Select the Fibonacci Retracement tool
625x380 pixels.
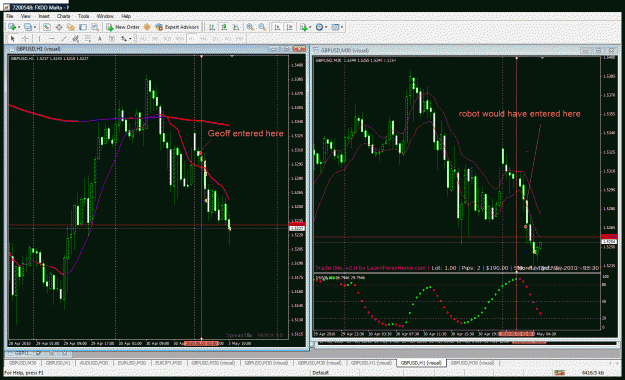tap(88, 39)
